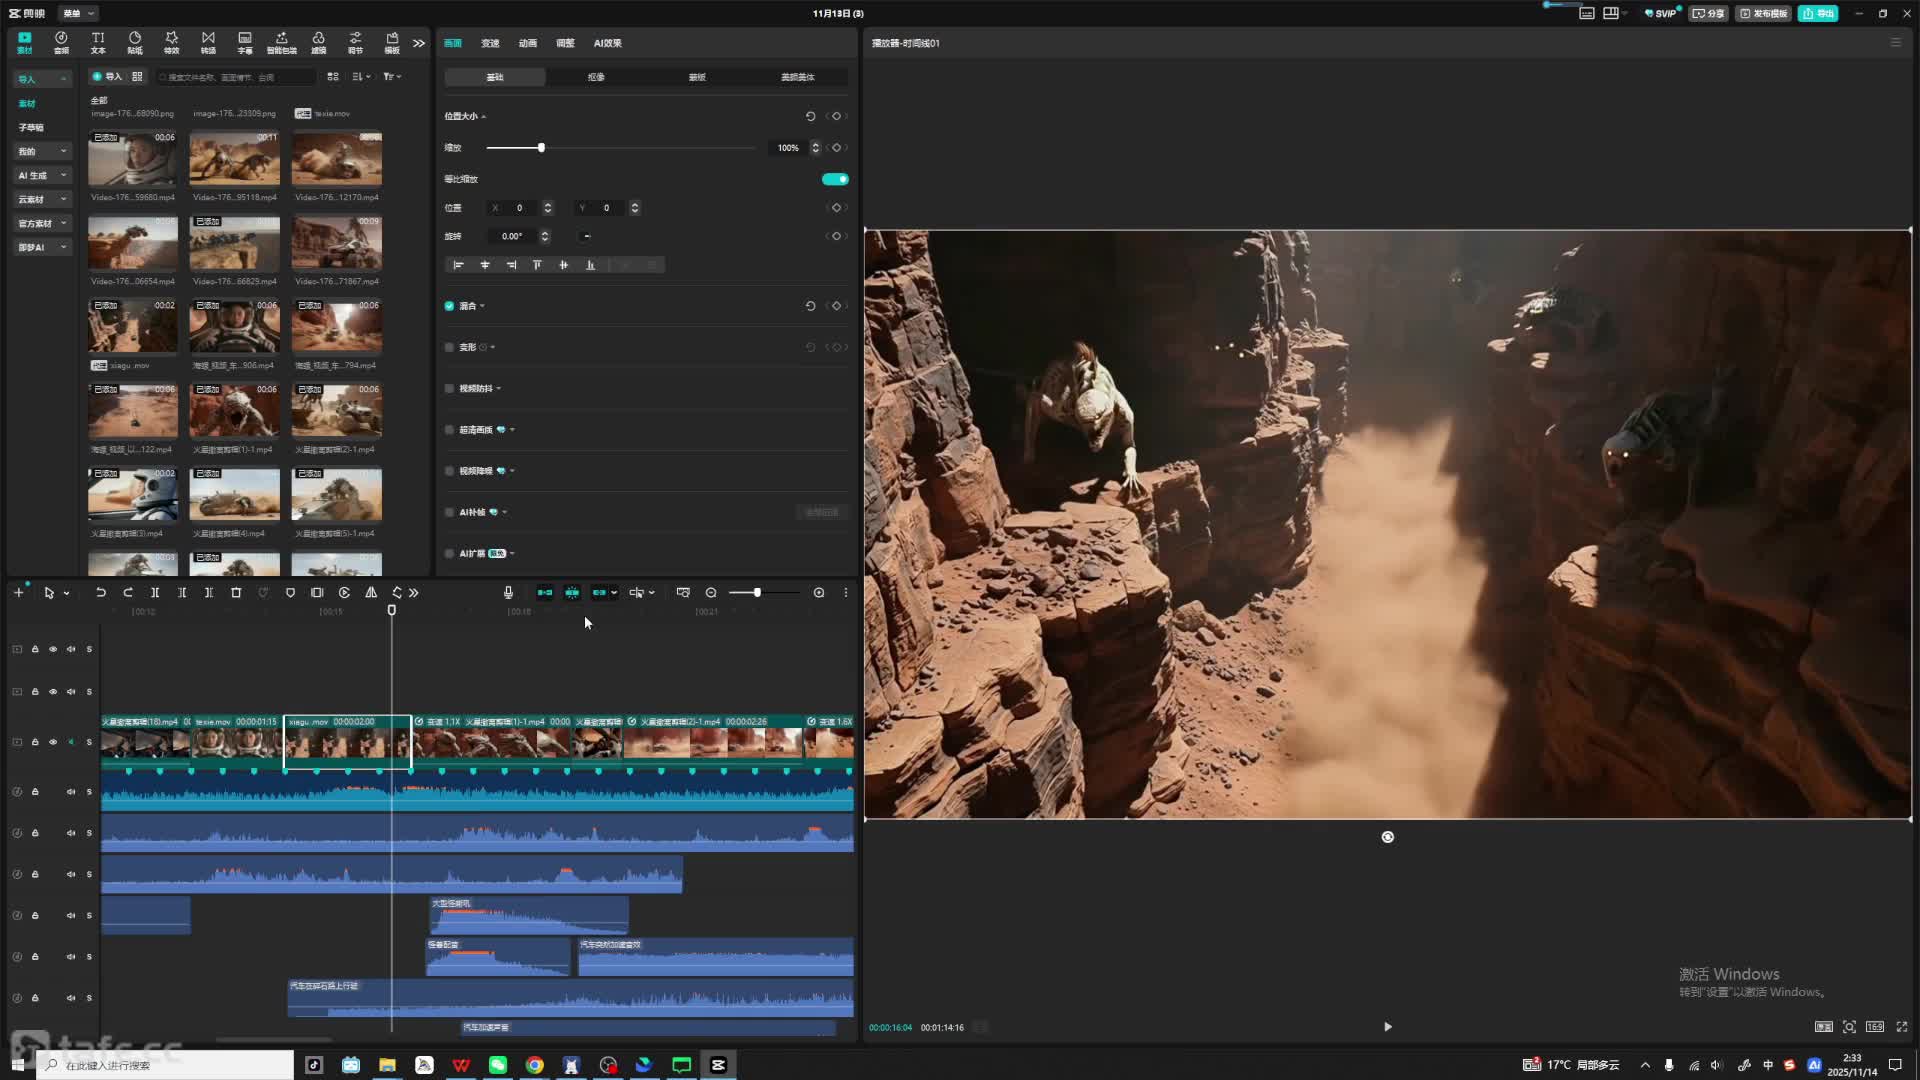Open the transitions panel icon
Viewport: 1920px width, 1080px height.
(x=208, y=42)
